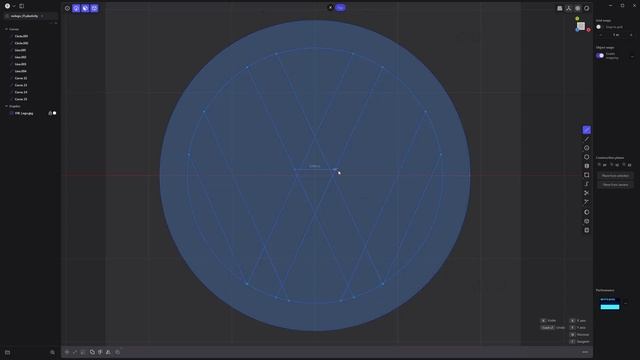
Task: Select the Polygon tool in right toolbar
Action: 587,157
